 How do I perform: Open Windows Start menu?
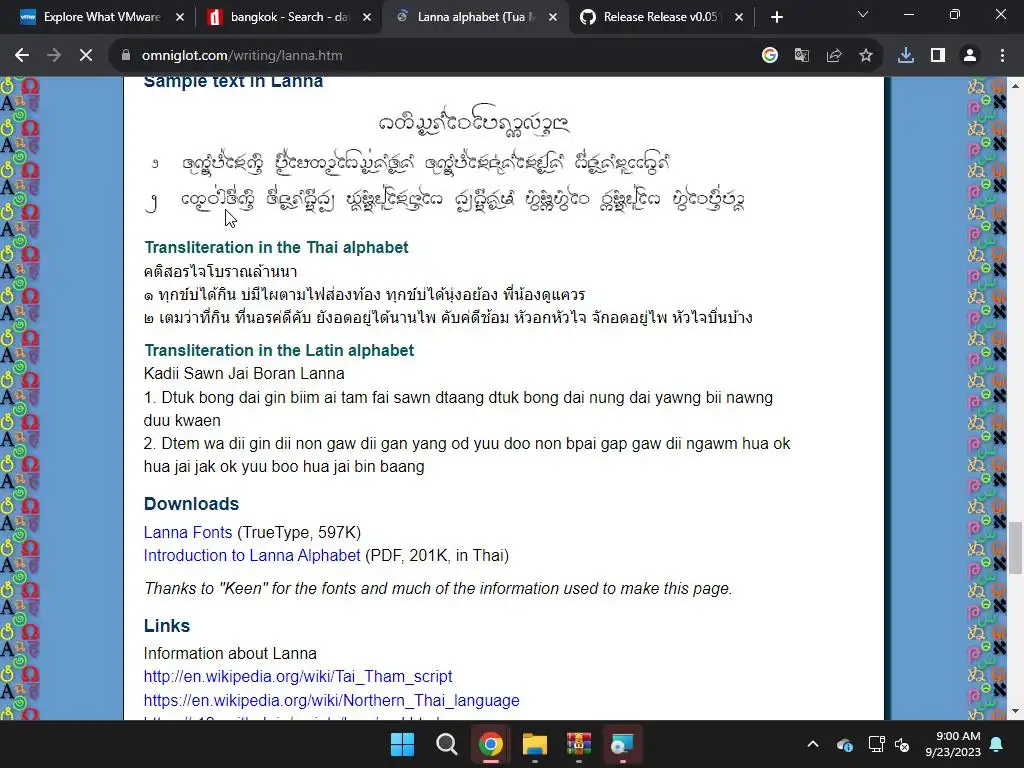tap(402, 744)
